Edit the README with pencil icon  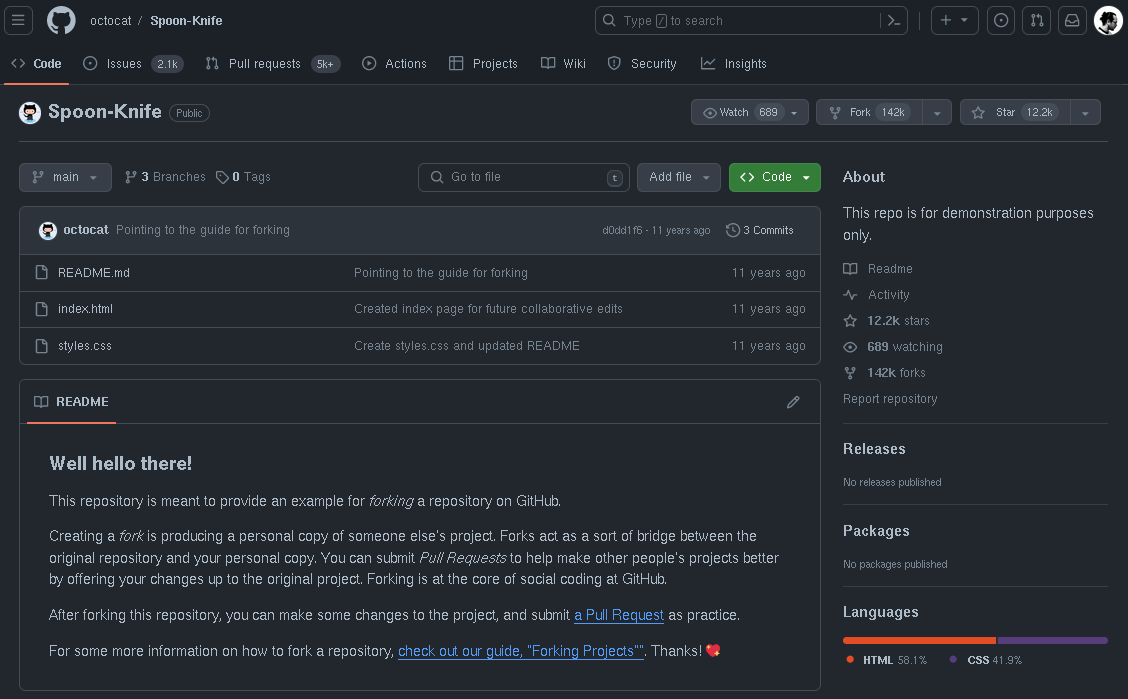point(793,402)
